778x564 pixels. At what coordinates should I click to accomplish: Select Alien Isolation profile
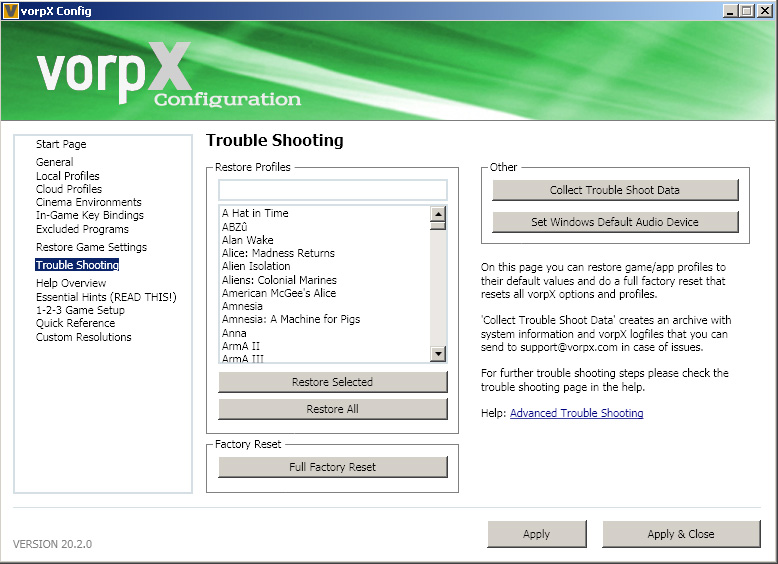pos(256,266)
